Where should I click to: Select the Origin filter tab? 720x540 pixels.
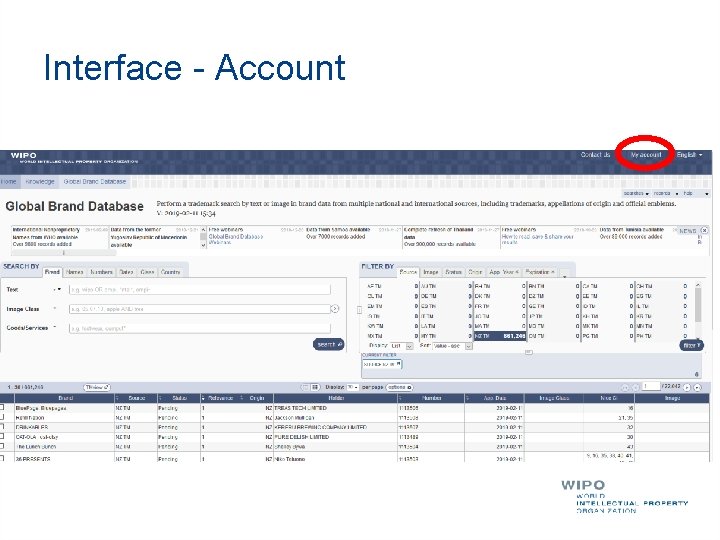(x=475, y=272)
